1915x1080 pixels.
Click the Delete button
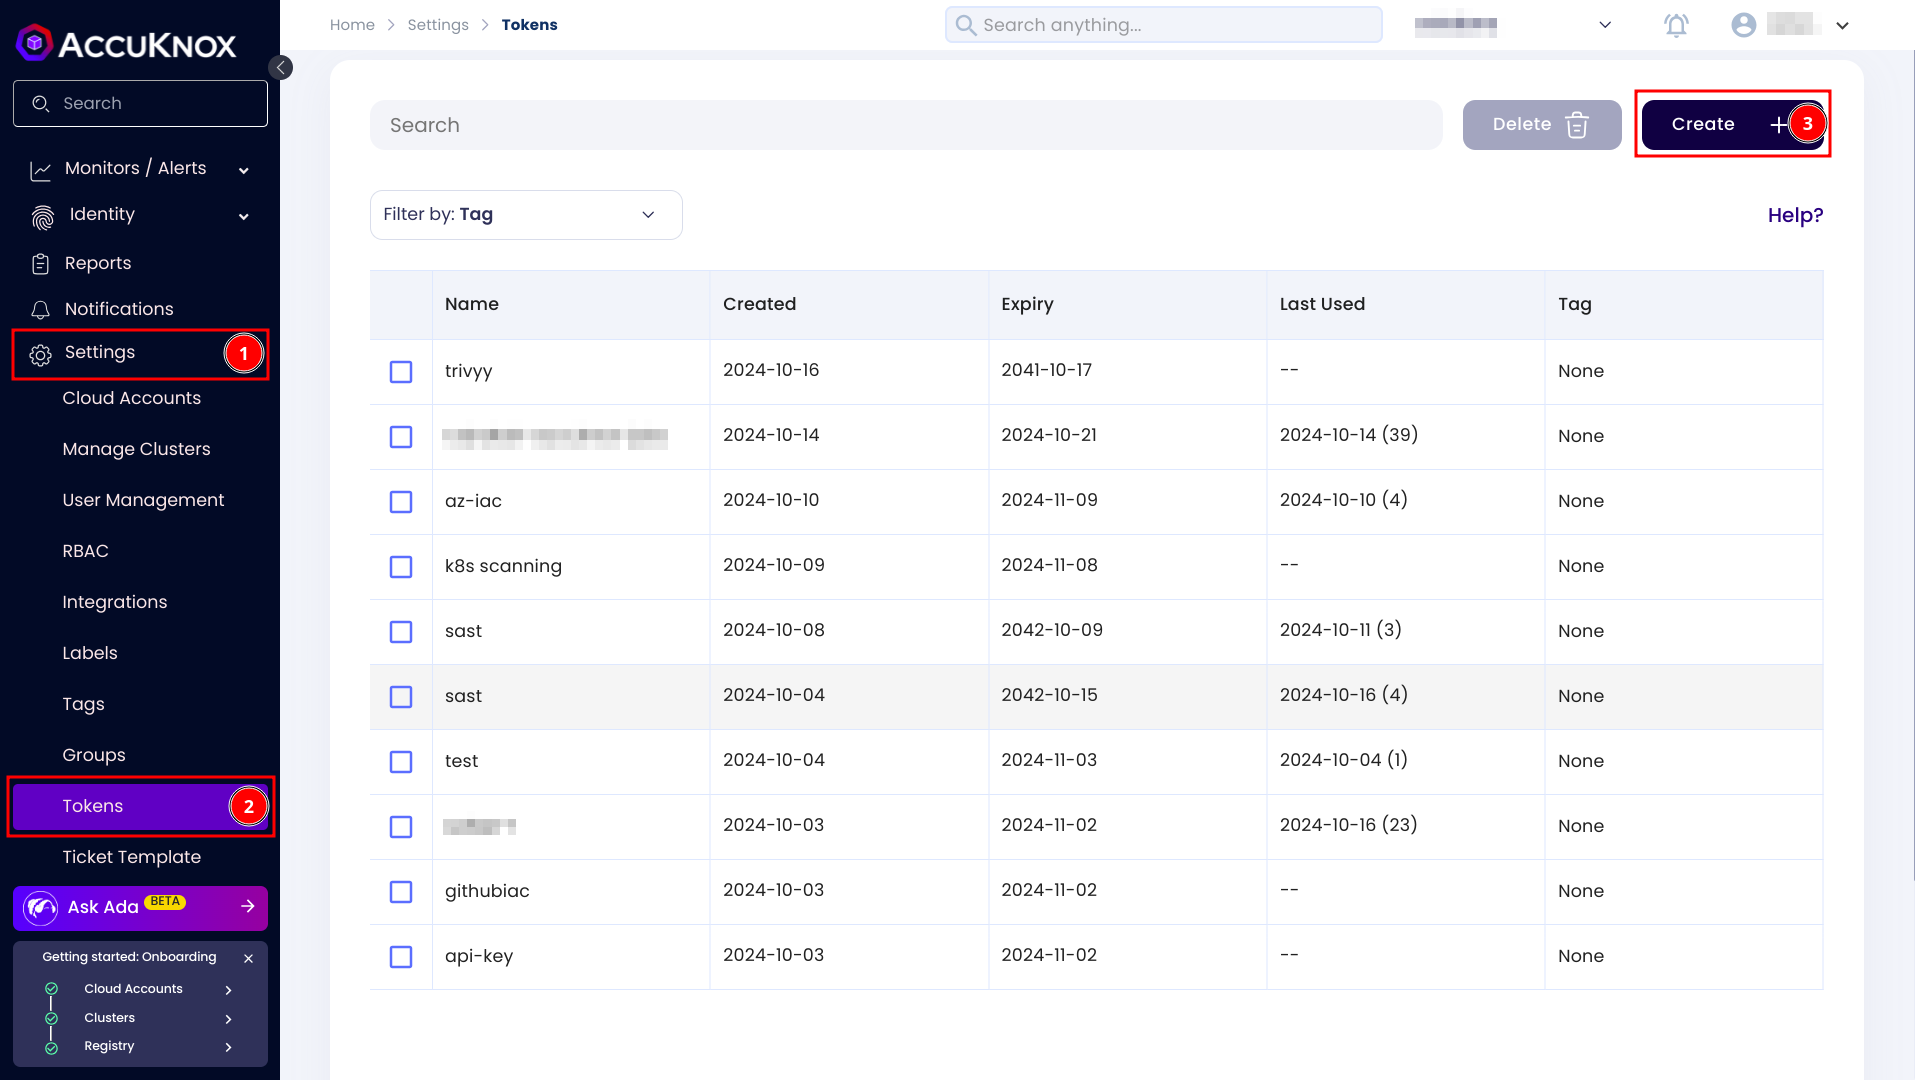1541,125
